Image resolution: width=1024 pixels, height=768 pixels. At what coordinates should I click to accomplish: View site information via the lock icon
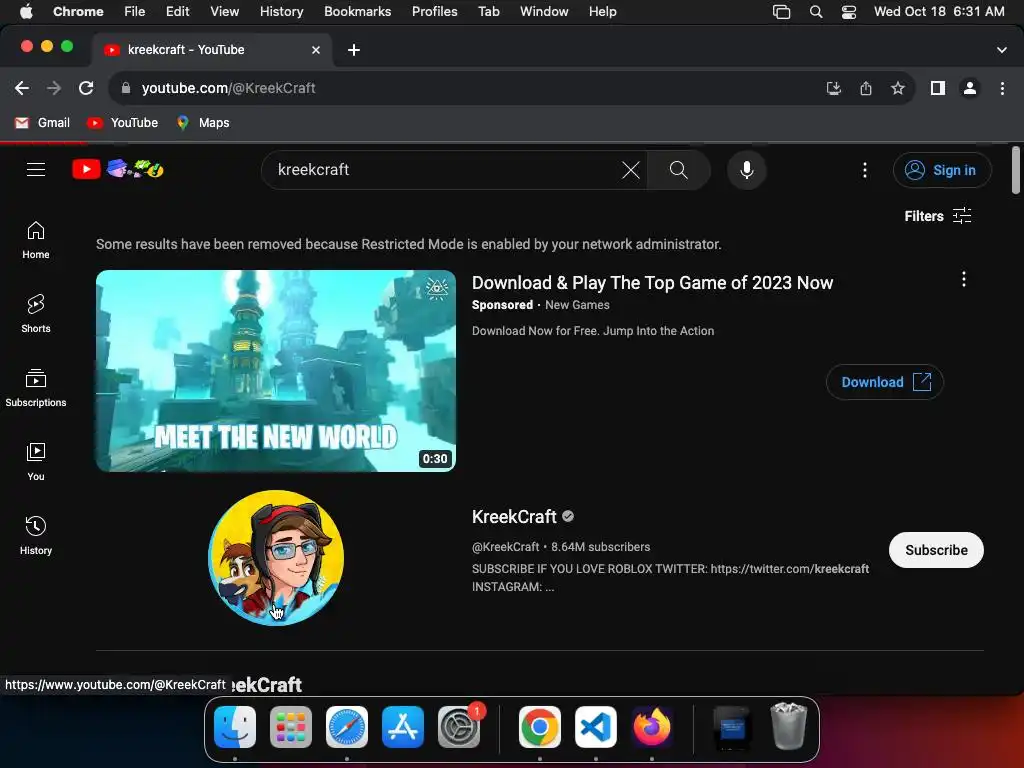click(126, 88)
